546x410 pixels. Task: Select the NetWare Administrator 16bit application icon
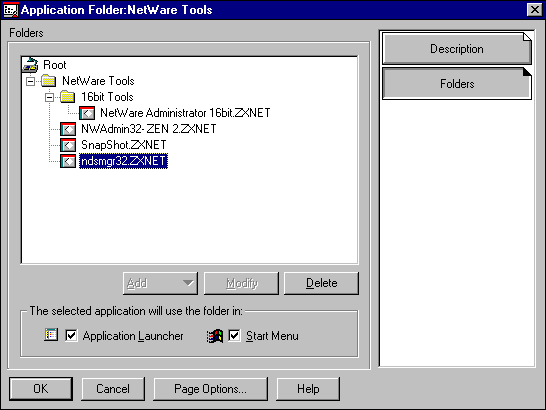(x=87, y=113)
